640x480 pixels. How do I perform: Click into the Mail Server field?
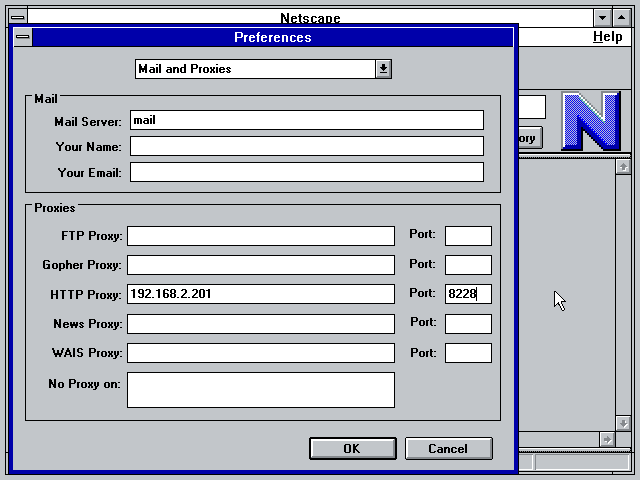pos(307,120)
